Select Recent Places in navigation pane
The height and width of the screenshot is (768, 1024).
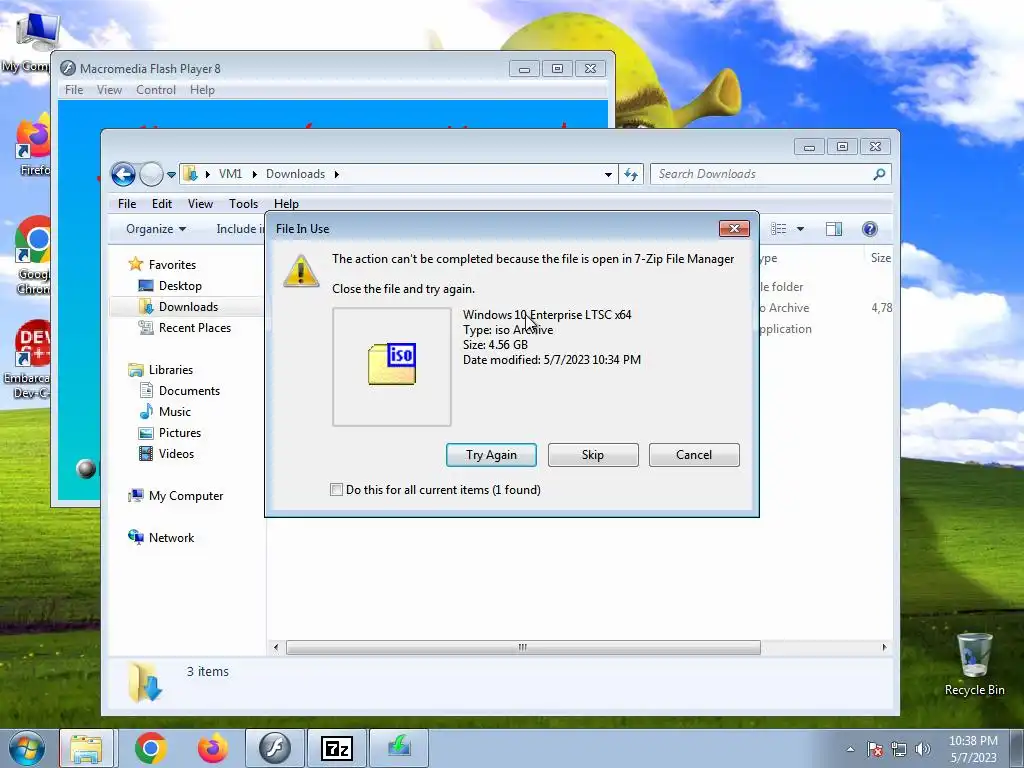[x=195, y=328]
